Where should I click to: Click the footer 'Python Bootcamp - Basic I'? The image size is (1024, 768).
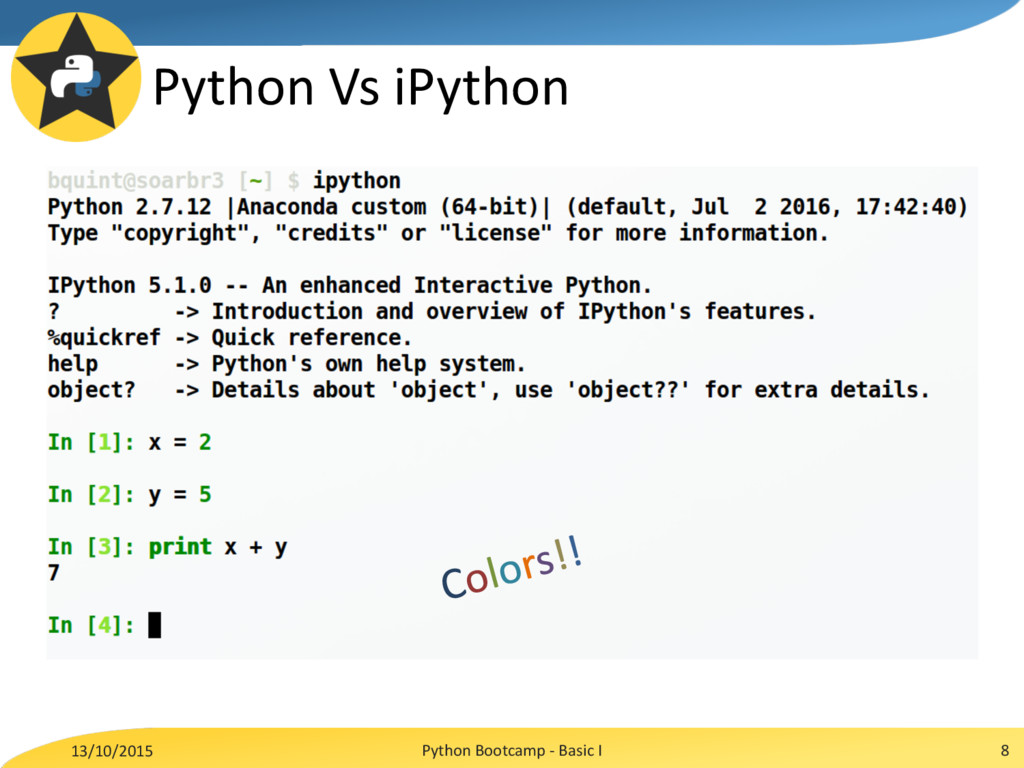511,750
